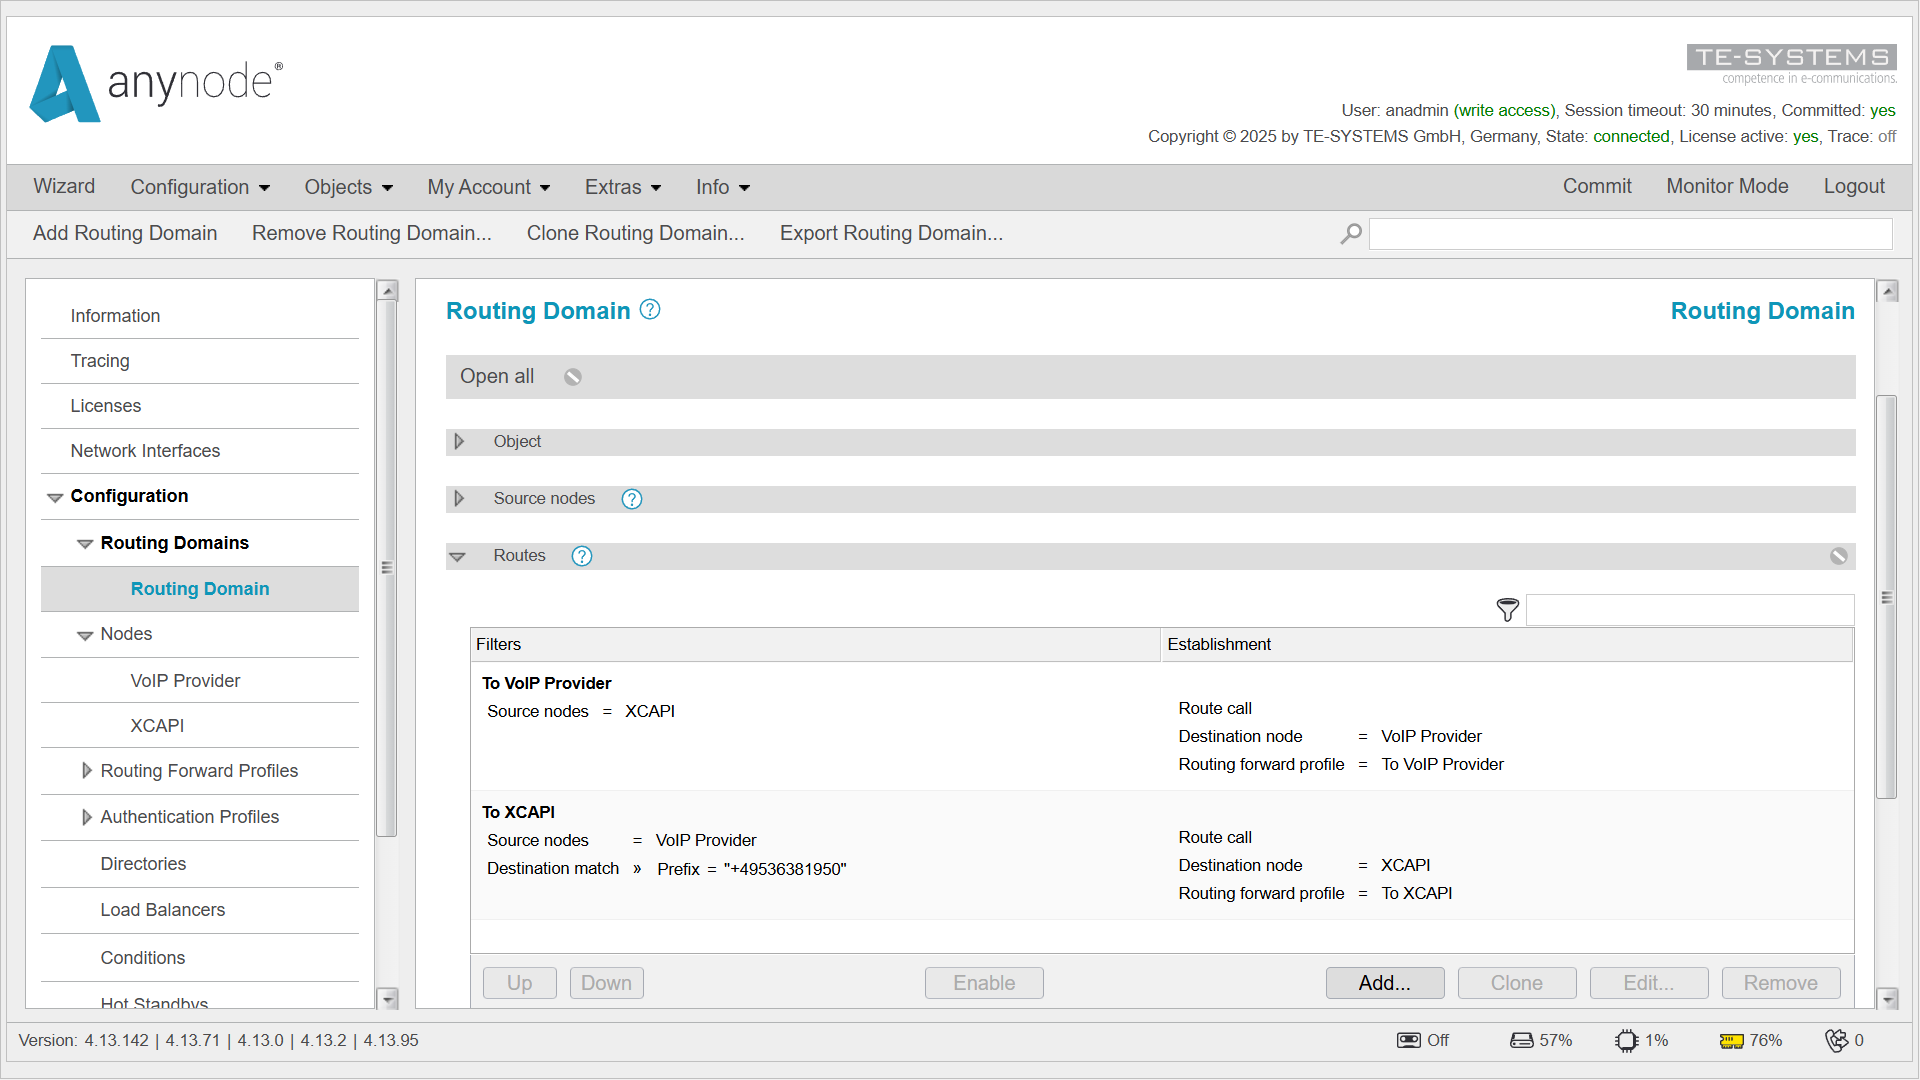
Task: Toggle the Open all switch icon
Action: click(573, 377)
